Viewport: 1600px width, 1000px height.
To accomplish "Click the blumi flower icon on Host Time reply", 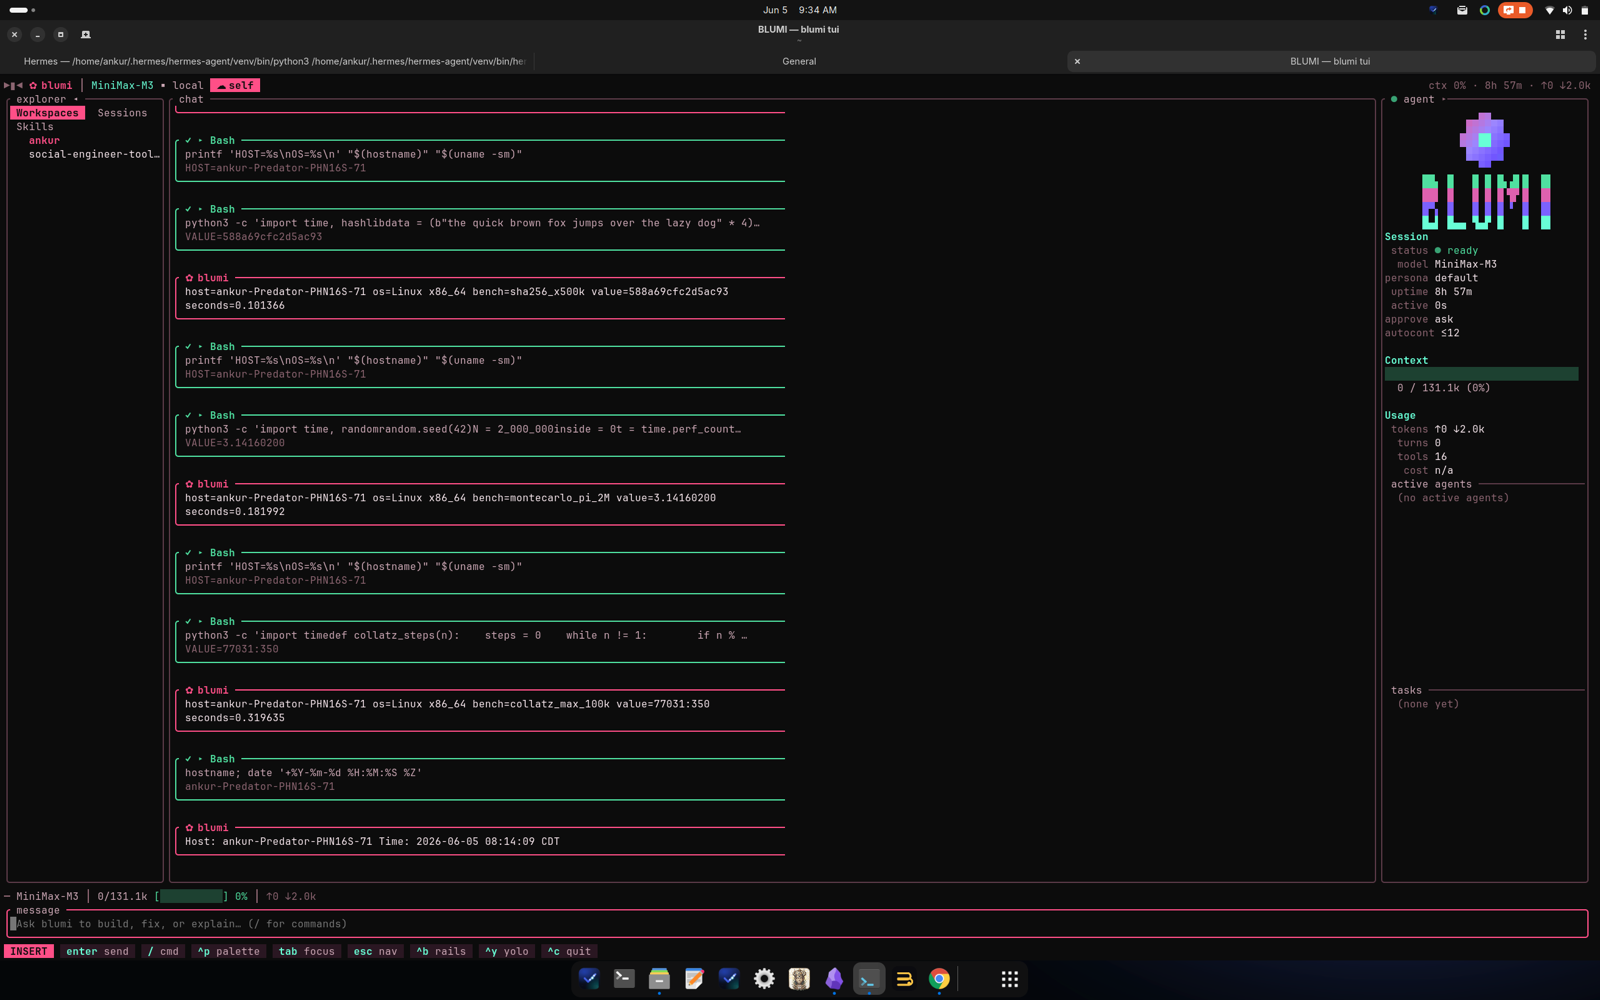I will pos(189,828).
